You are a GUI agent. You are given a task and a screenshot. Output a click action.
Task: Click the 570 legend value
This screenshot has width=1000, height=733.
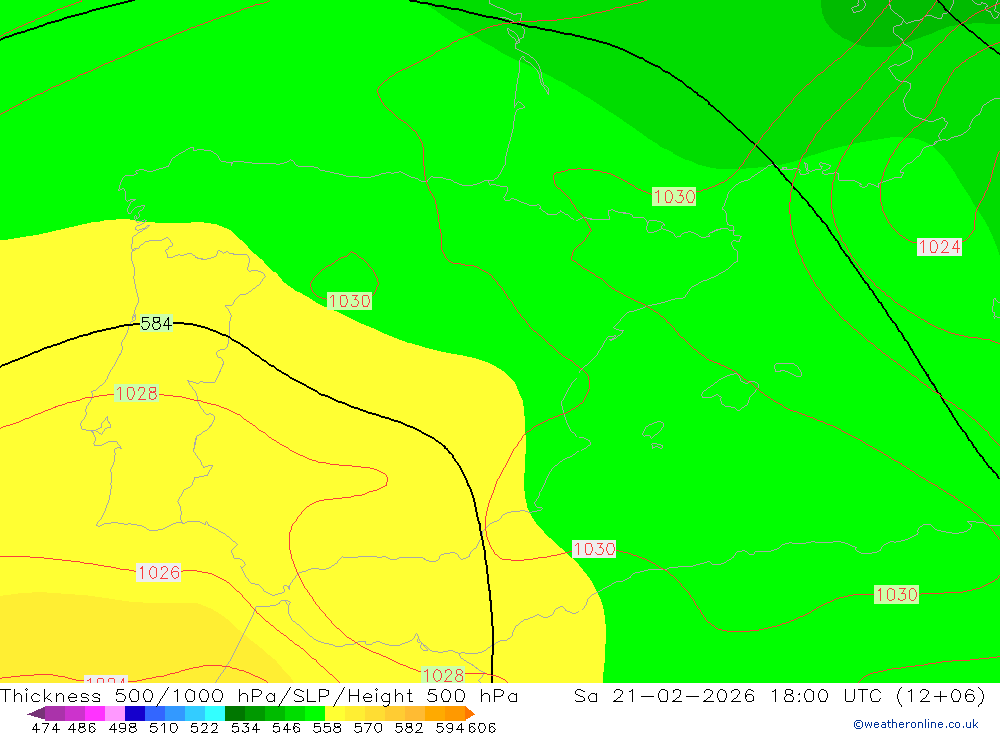367,727
